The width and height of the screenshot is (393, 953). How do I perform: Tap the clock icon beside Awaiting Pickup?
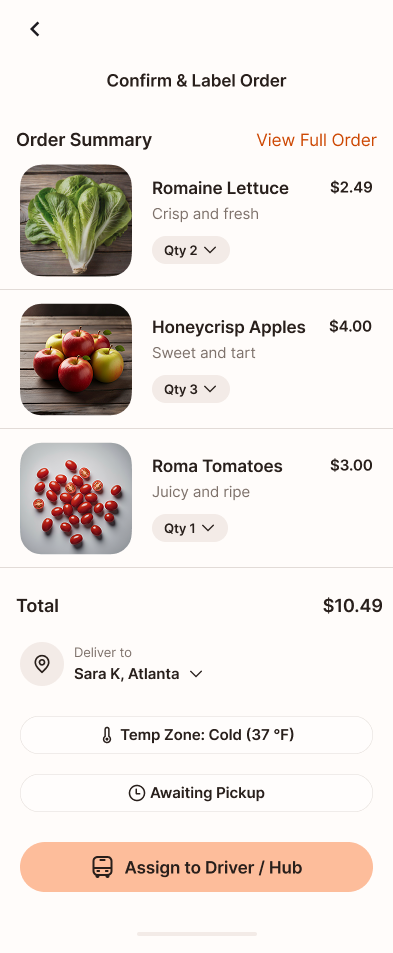coord(137,793)
